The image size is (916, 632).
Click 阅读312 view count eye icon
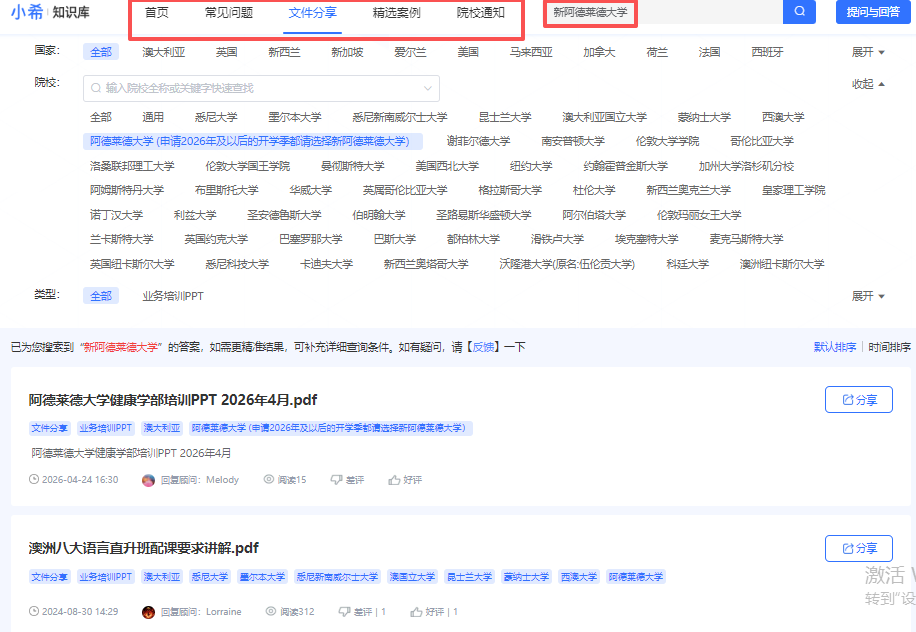270,611
